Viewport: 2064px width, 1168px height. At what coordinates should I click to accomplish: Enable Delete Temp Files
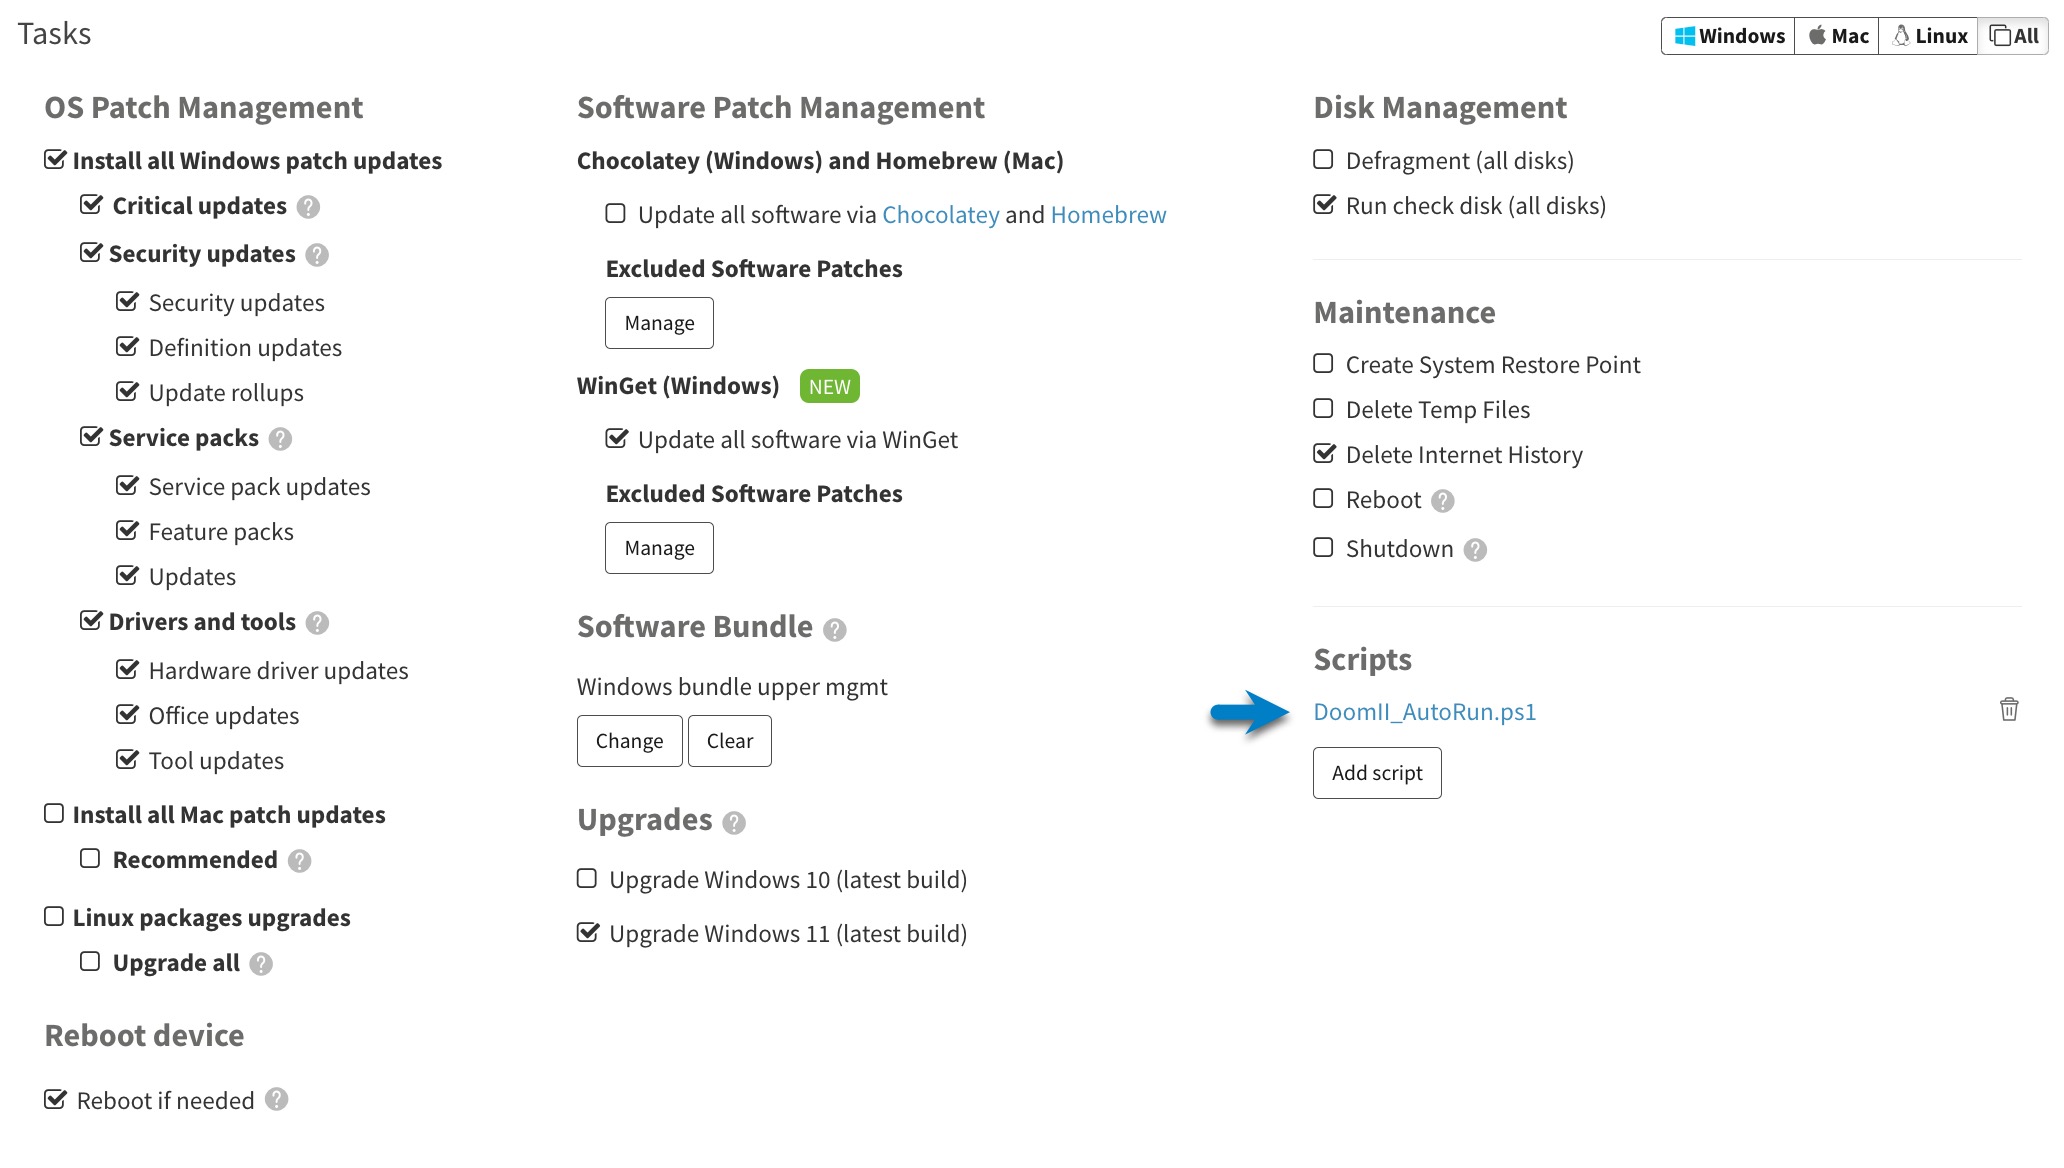point(1323,409)
